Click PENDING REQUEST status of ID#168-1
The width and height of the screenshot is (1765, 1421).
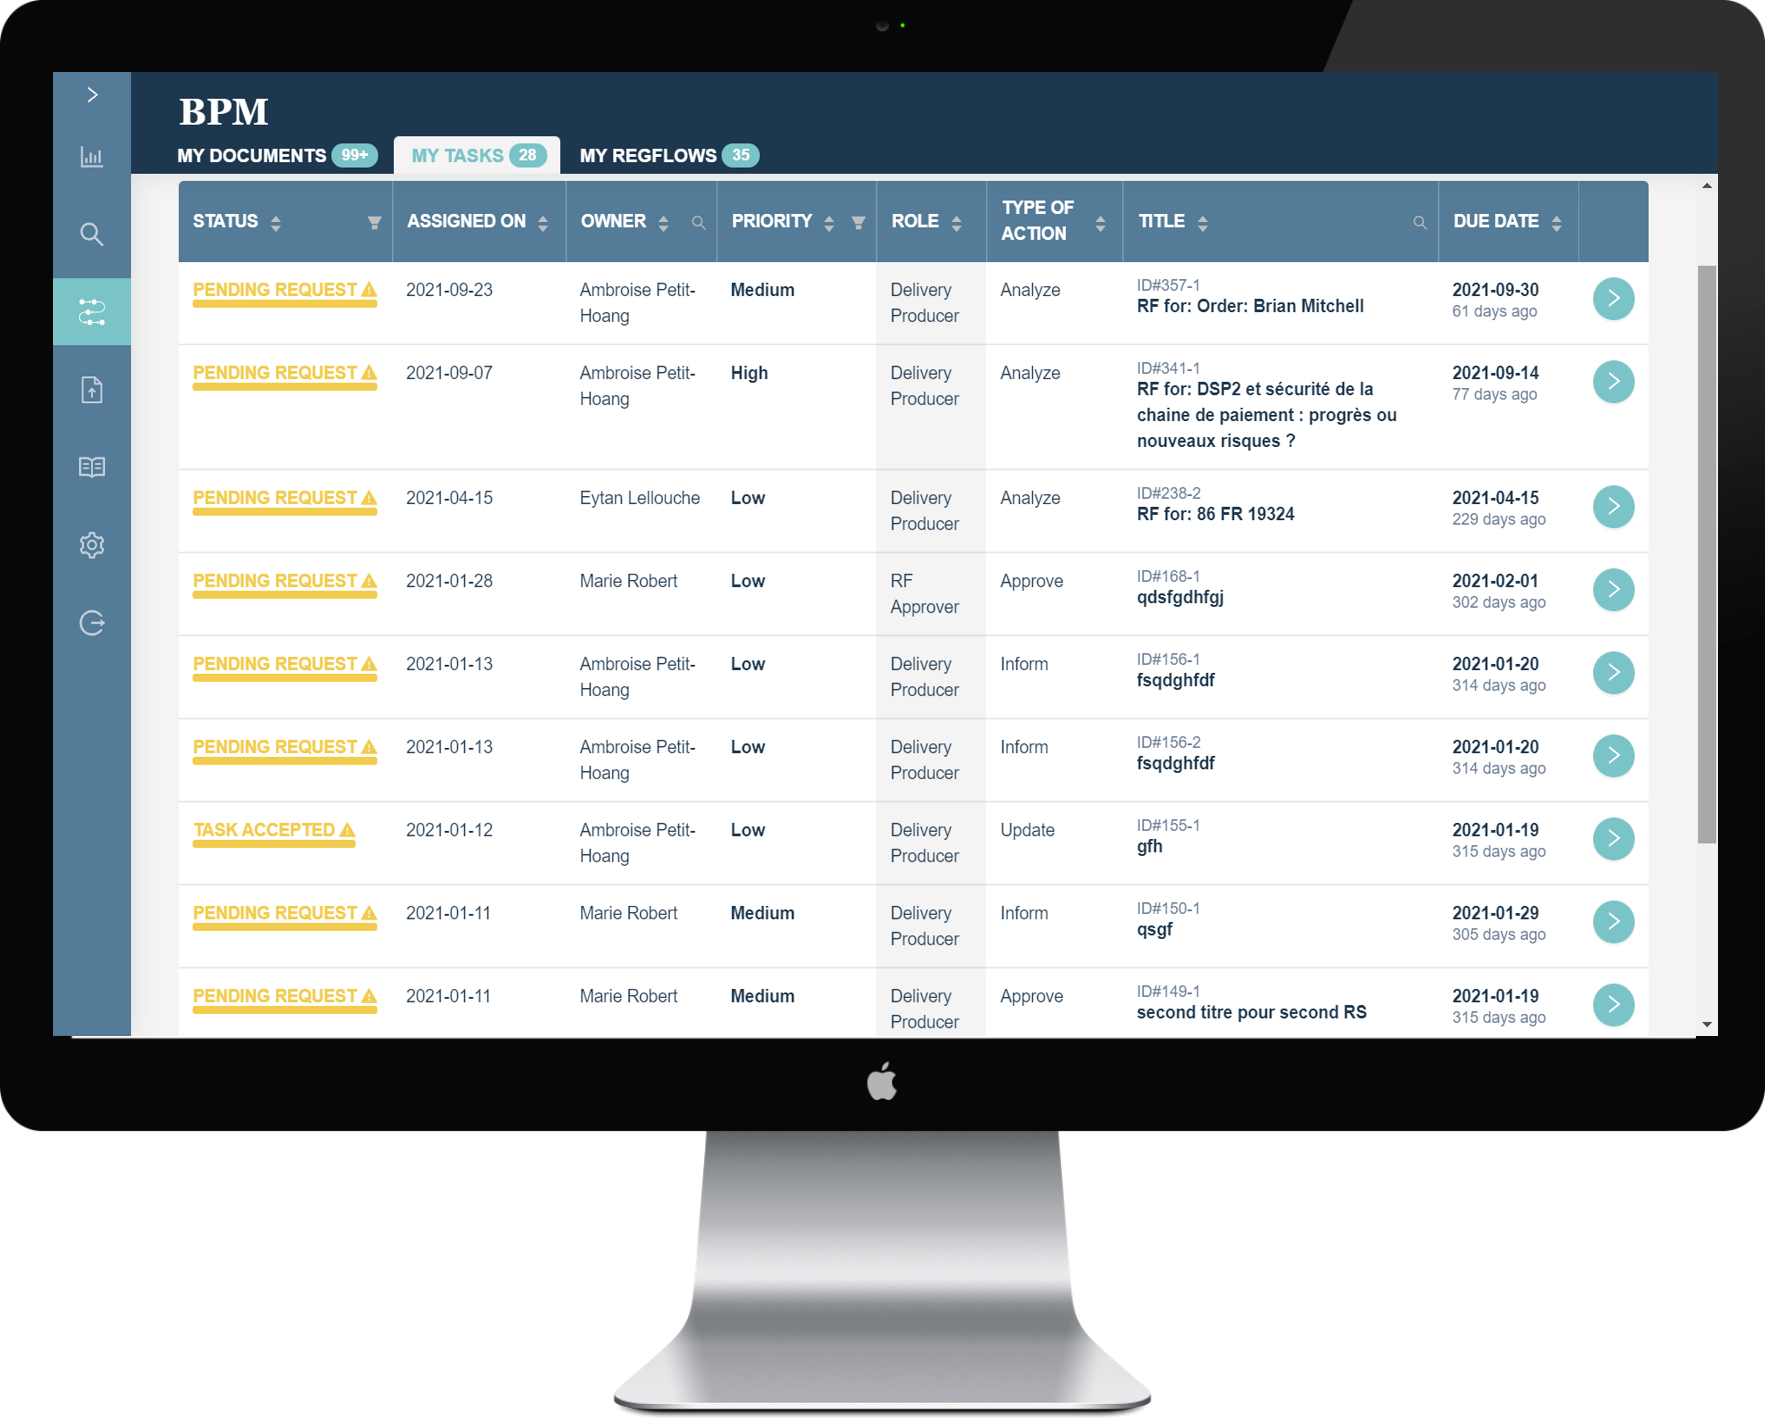click(285, 582)
